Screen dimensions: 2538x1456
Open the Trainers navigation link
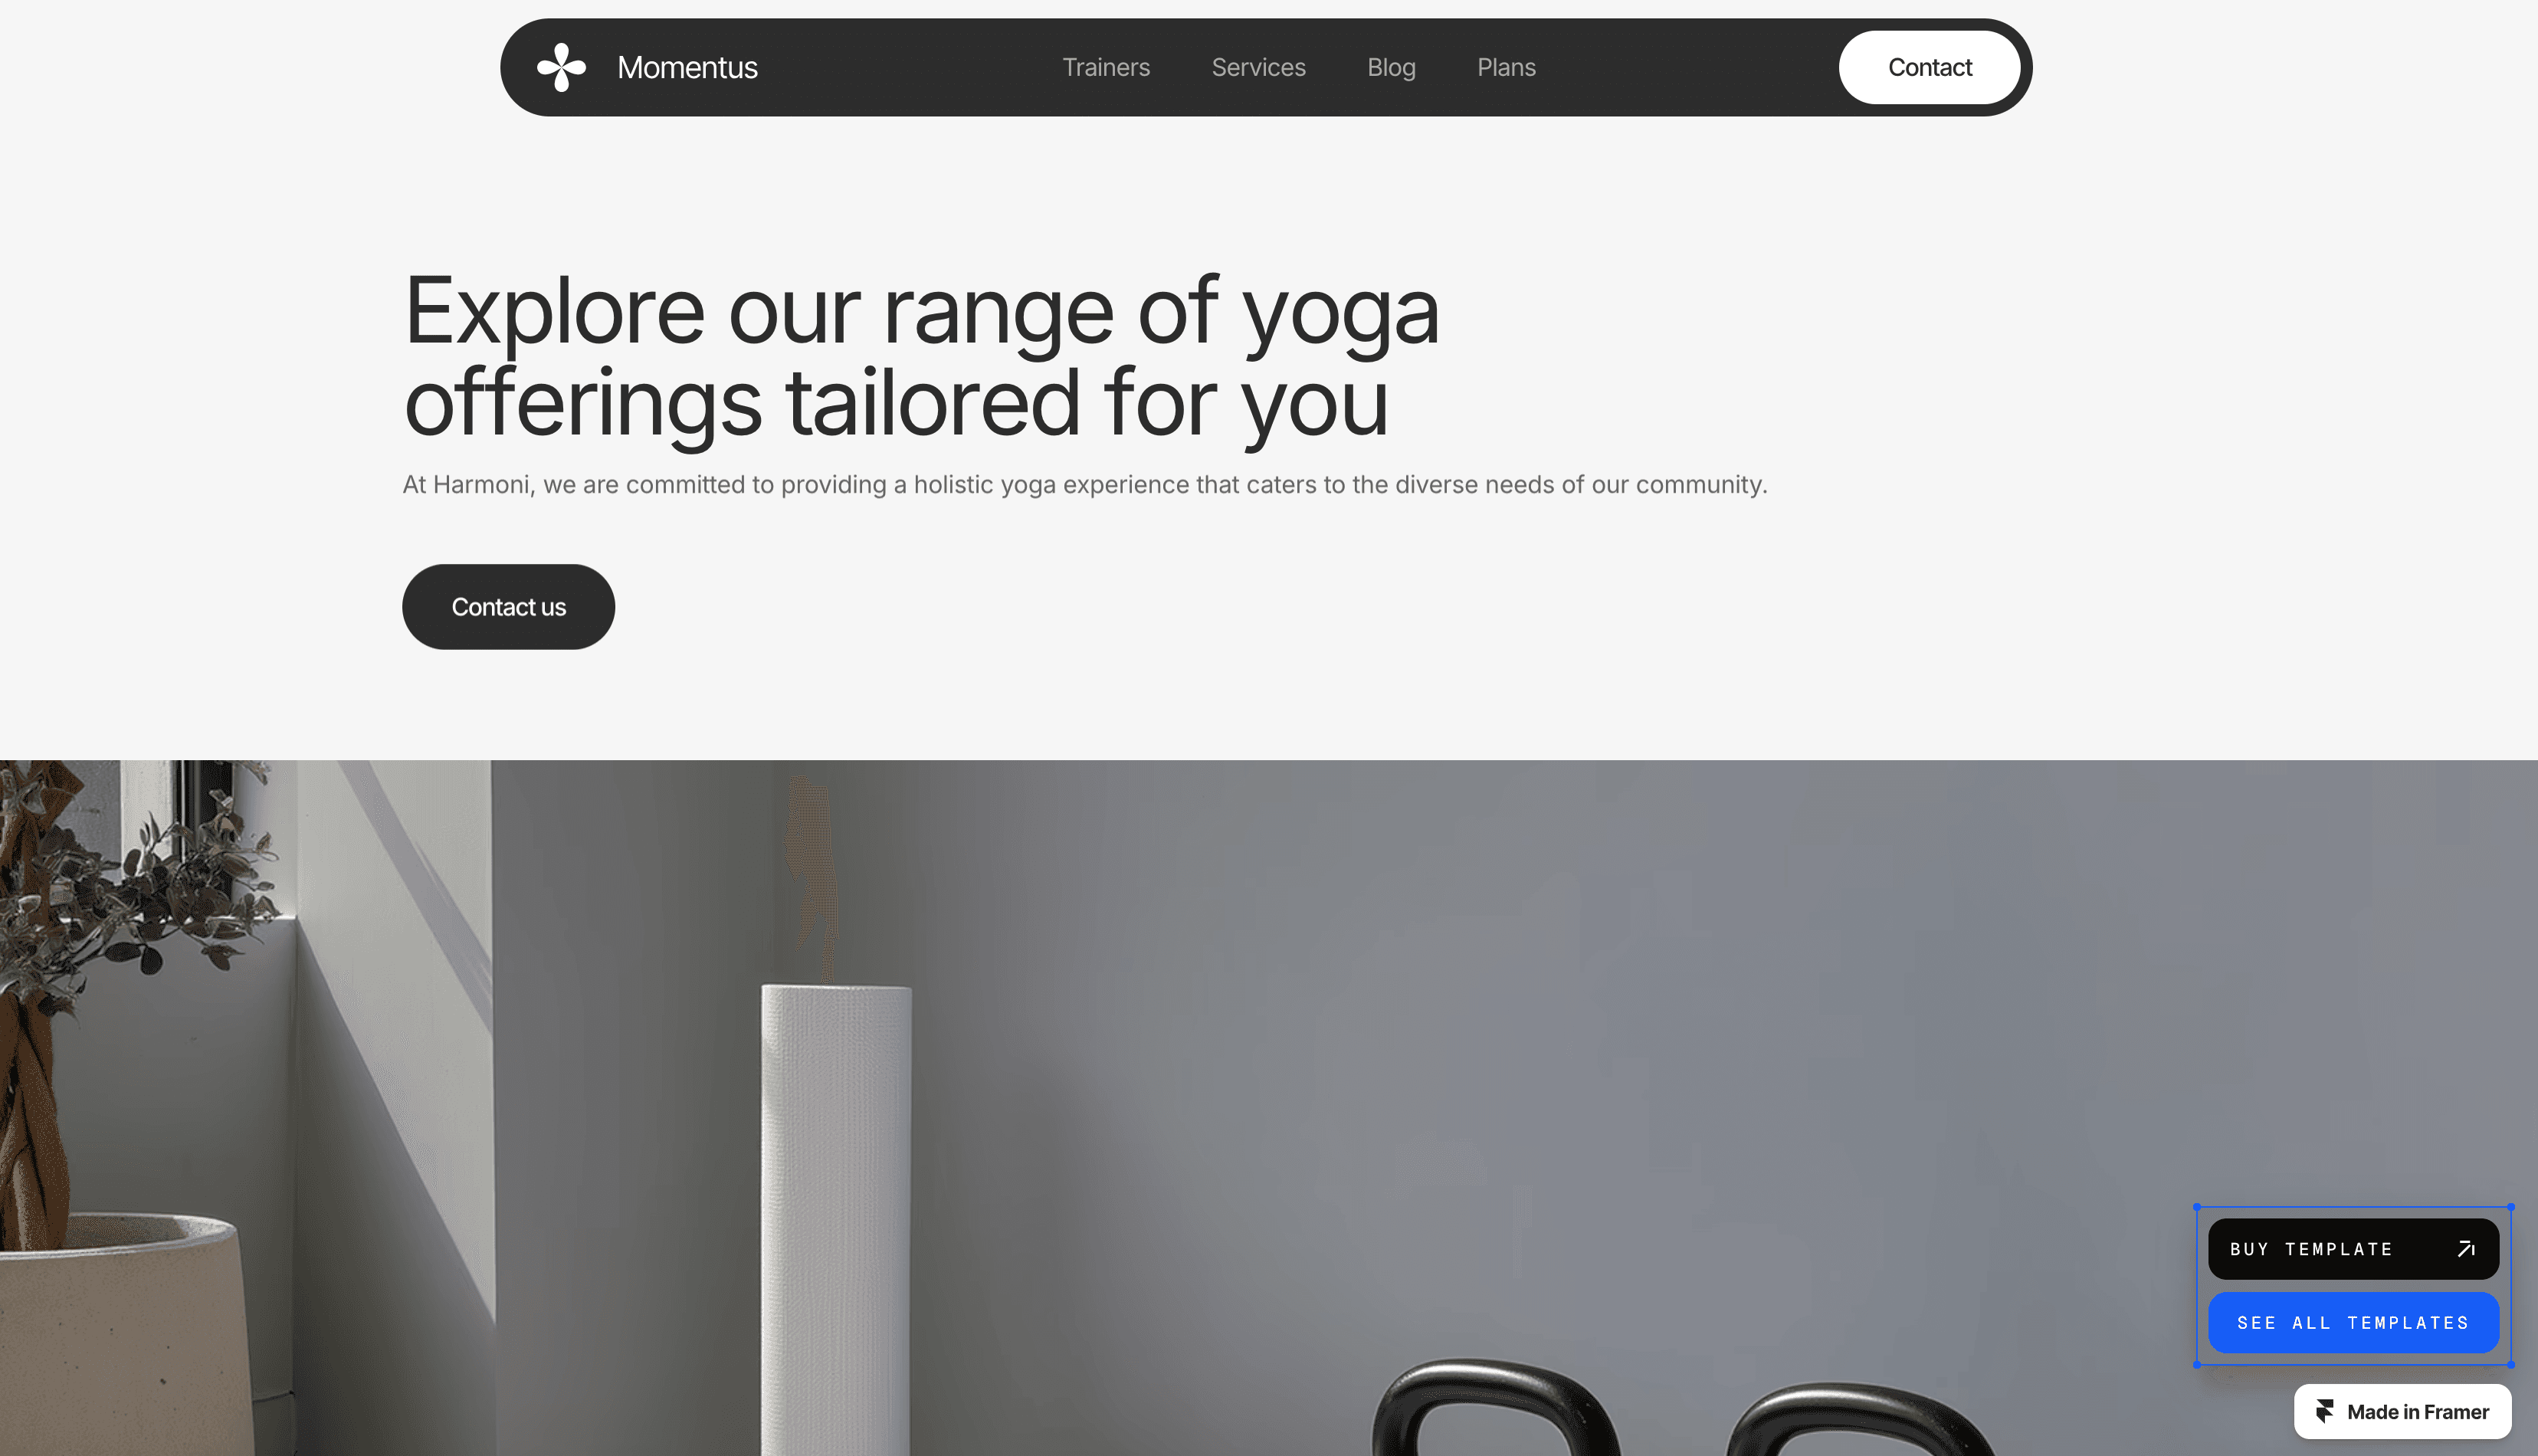pyautogui.click(x=1106, y=67)
